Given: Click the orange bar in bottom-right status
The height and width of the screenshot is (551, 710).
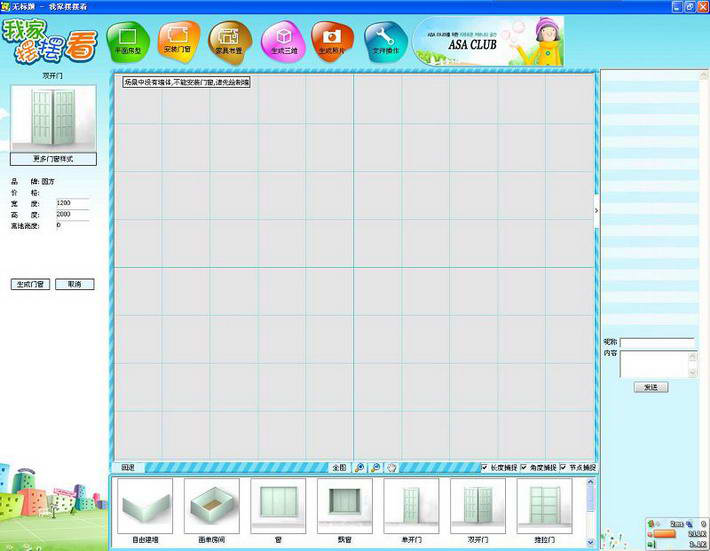Looking at the screenshot, I should pyautogui.click(x=664, y=534).
